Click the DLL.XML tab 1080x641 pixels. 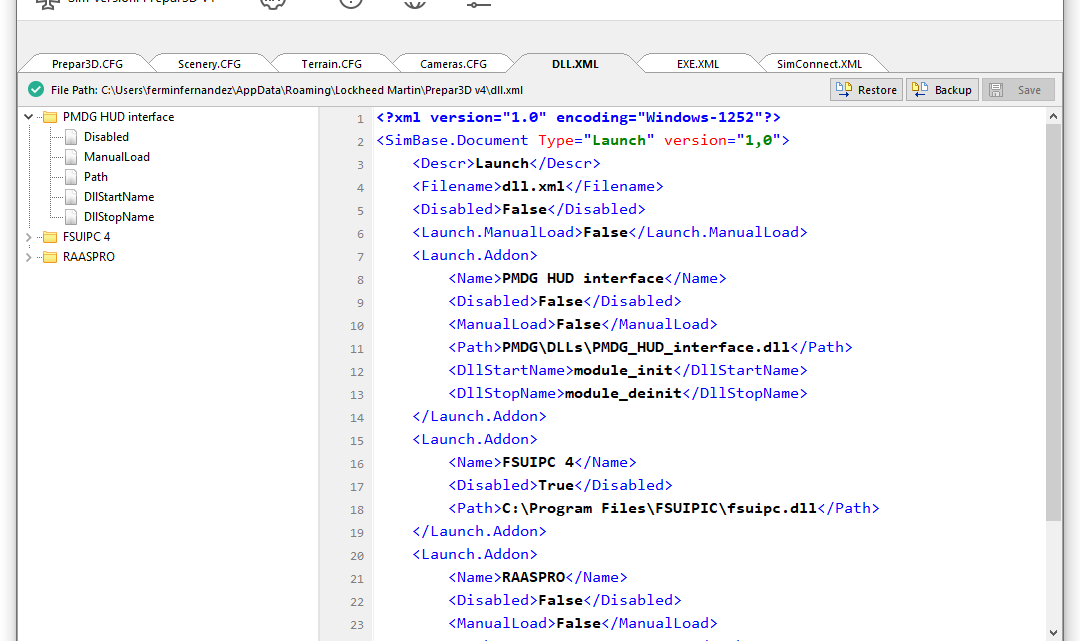pyautogui.click(x=575, y=64)
